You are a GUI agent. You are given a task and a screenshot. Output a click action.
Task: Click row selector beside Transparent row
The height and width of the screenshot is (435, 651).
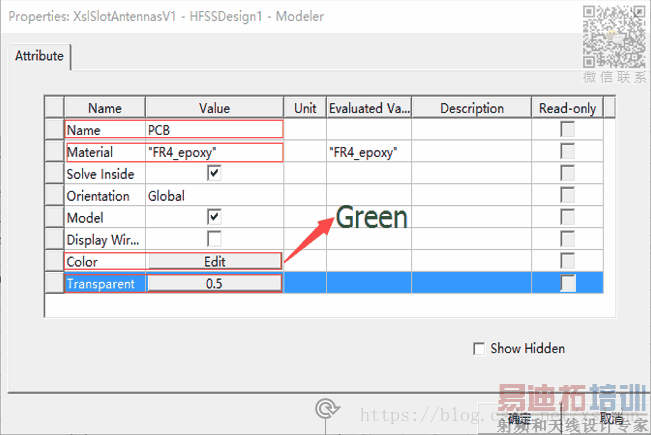(x=54, y=283)
